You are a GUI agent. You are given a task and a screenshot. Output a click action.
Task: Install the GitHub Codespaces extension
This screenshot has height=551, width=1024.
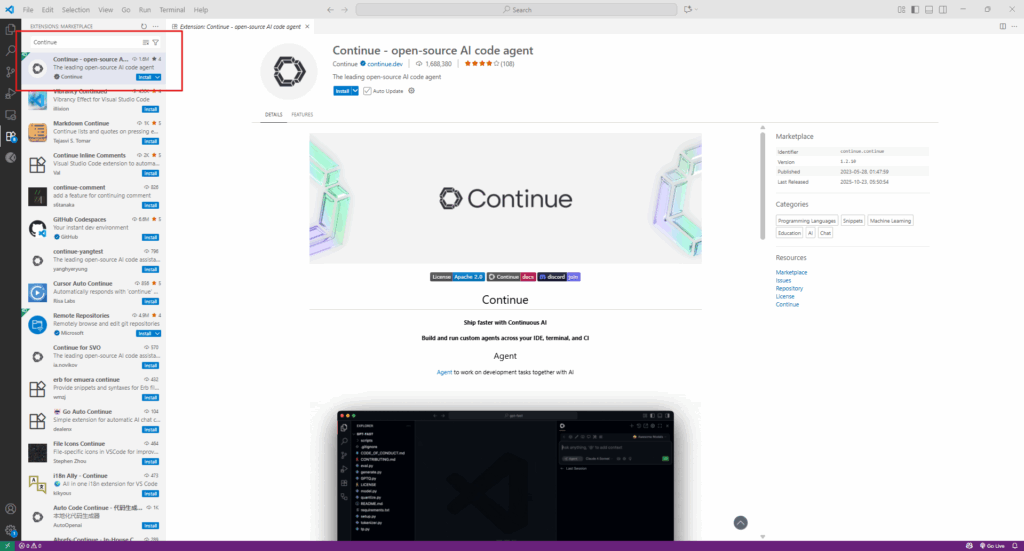pyautogui.click(x=151, y=238)
